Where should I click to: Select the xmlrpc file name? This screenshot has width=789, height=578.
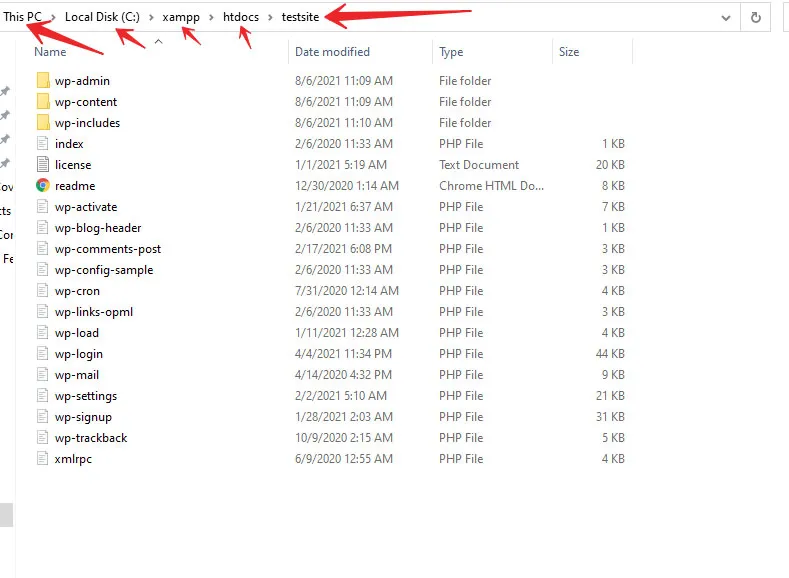point(73,459)
